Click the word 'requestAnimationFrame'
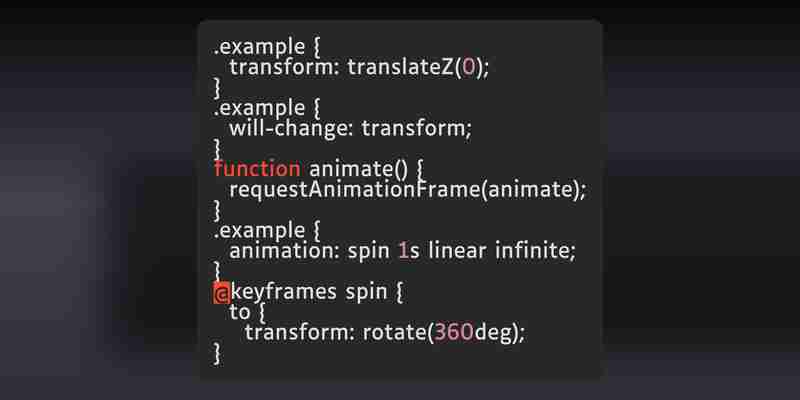 [x=355, y=190]
